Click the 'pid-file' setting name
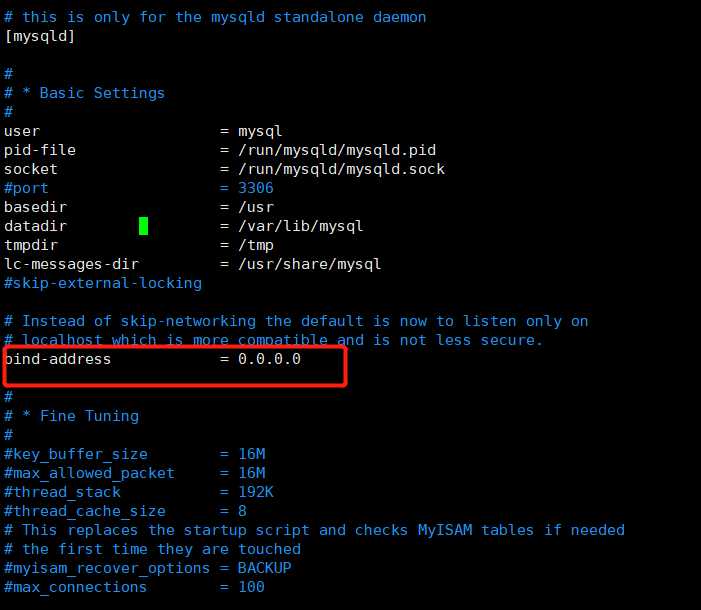This screenshot has height=610, width=701. [40, 150]
